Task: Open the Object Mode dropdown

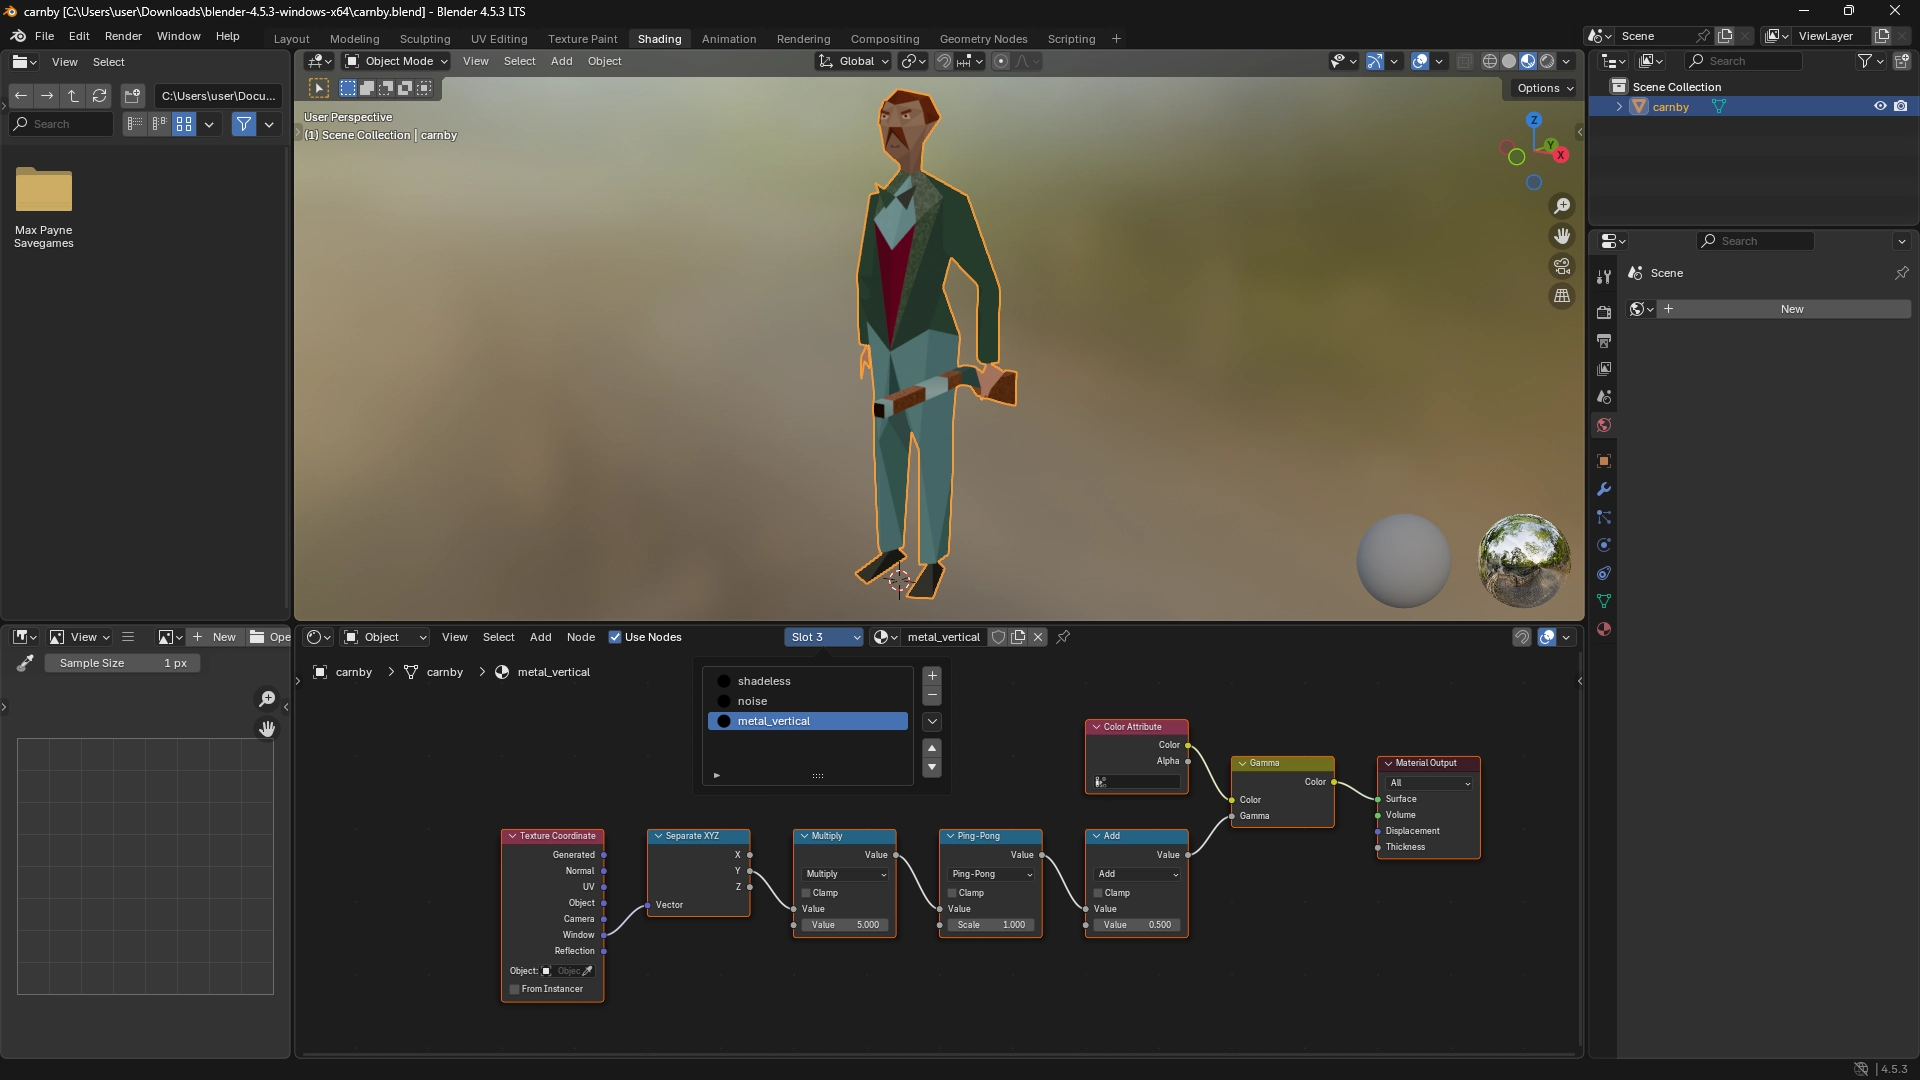Action: (x=396, y=61)
